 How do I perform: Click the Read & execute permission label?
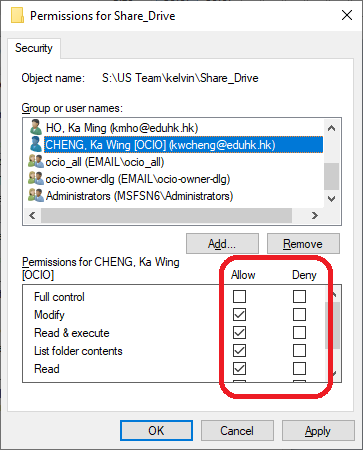click(x=72, y=333)
